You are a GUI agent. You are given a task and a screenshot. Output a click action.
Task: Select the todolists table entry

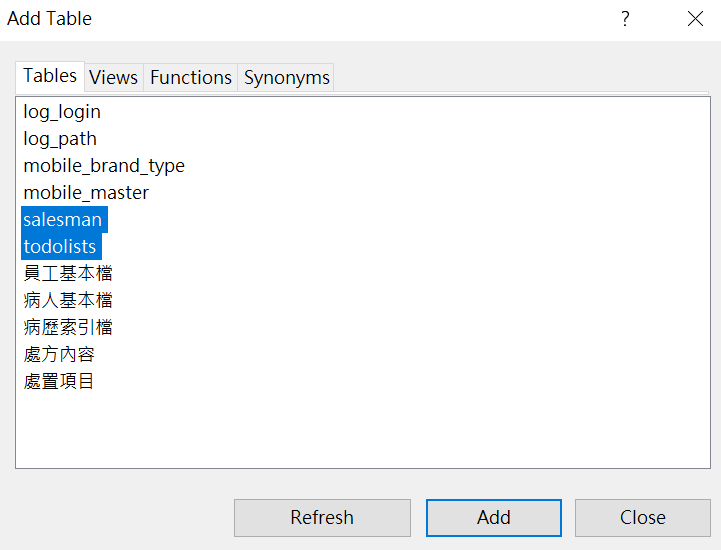pyautogui.click(x=61, y=246)
